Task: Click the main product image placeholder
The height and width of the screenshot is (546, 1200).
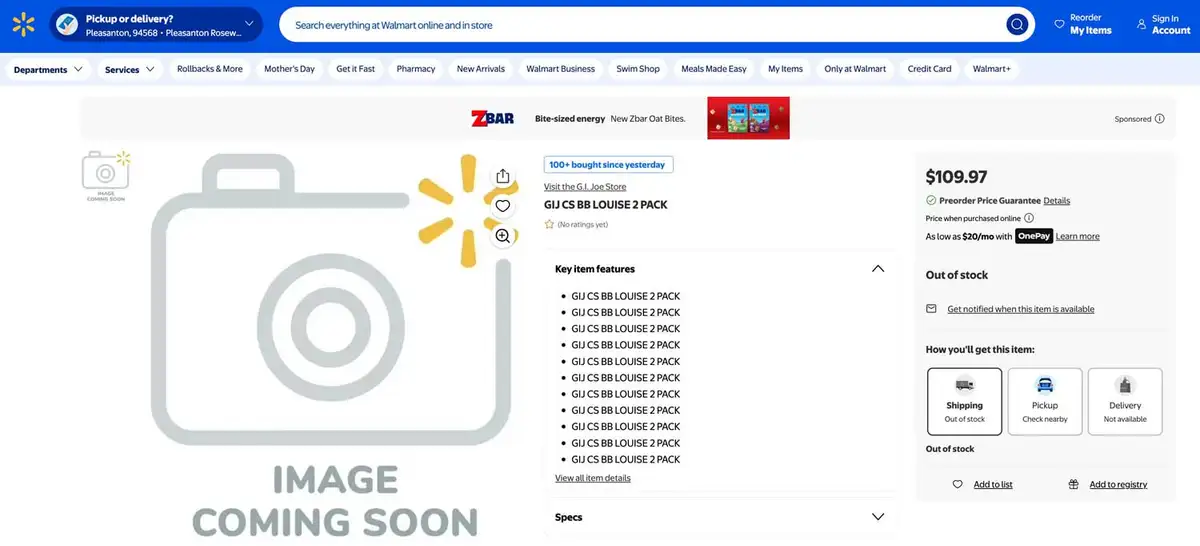Action: (335, 347)
